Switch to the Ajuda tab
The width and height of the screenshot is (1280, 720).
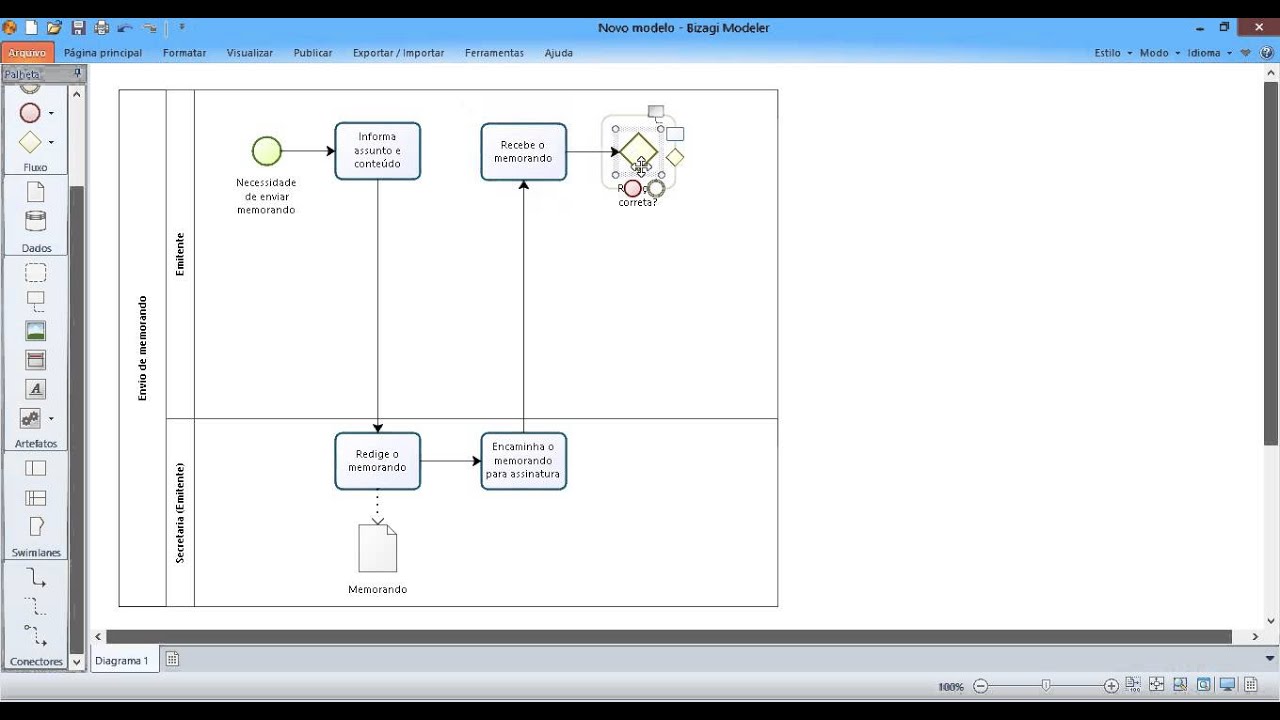pyautogui.click(x=558, y=53)
